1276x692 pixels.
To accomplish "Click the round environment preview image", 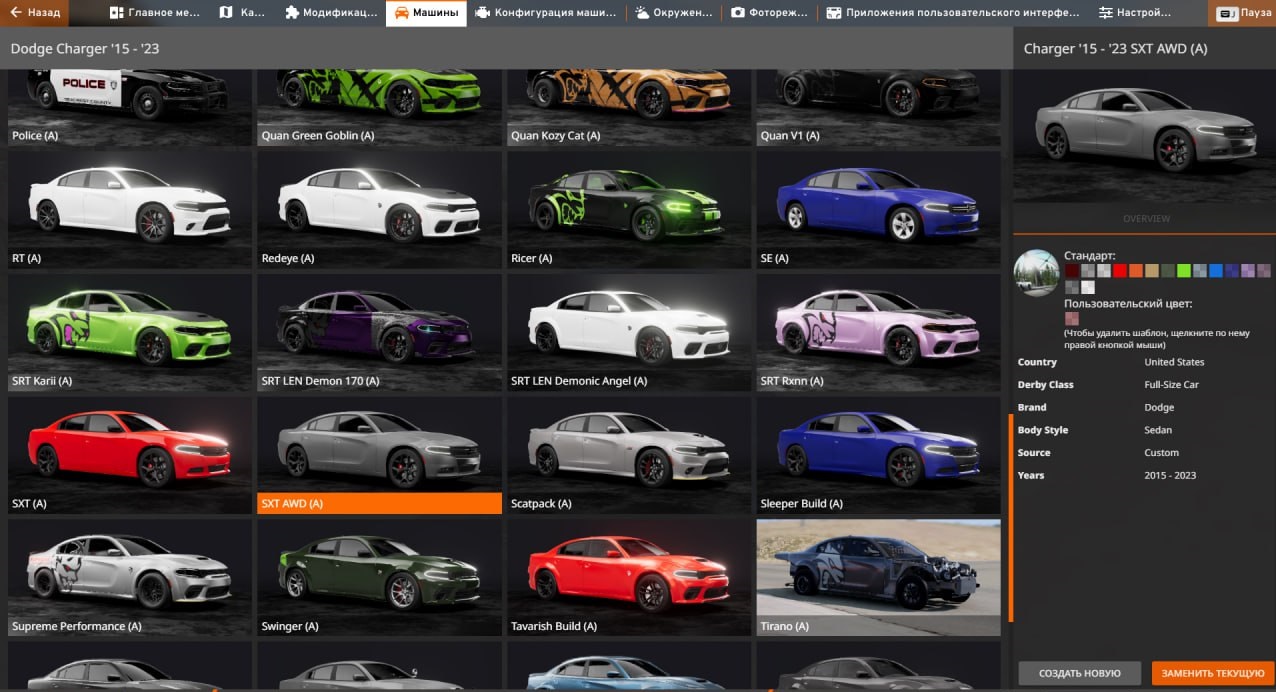I will point(1036,272).
